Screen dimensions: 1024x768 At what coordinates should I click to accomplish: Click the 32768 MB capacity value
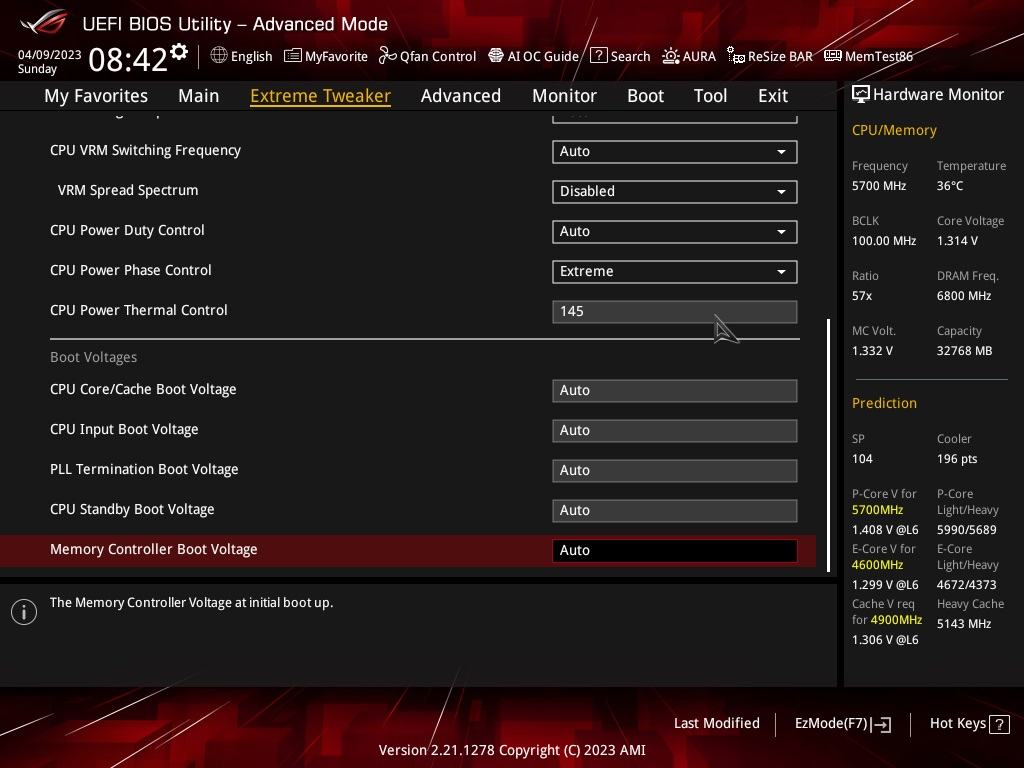coord(964,351)
